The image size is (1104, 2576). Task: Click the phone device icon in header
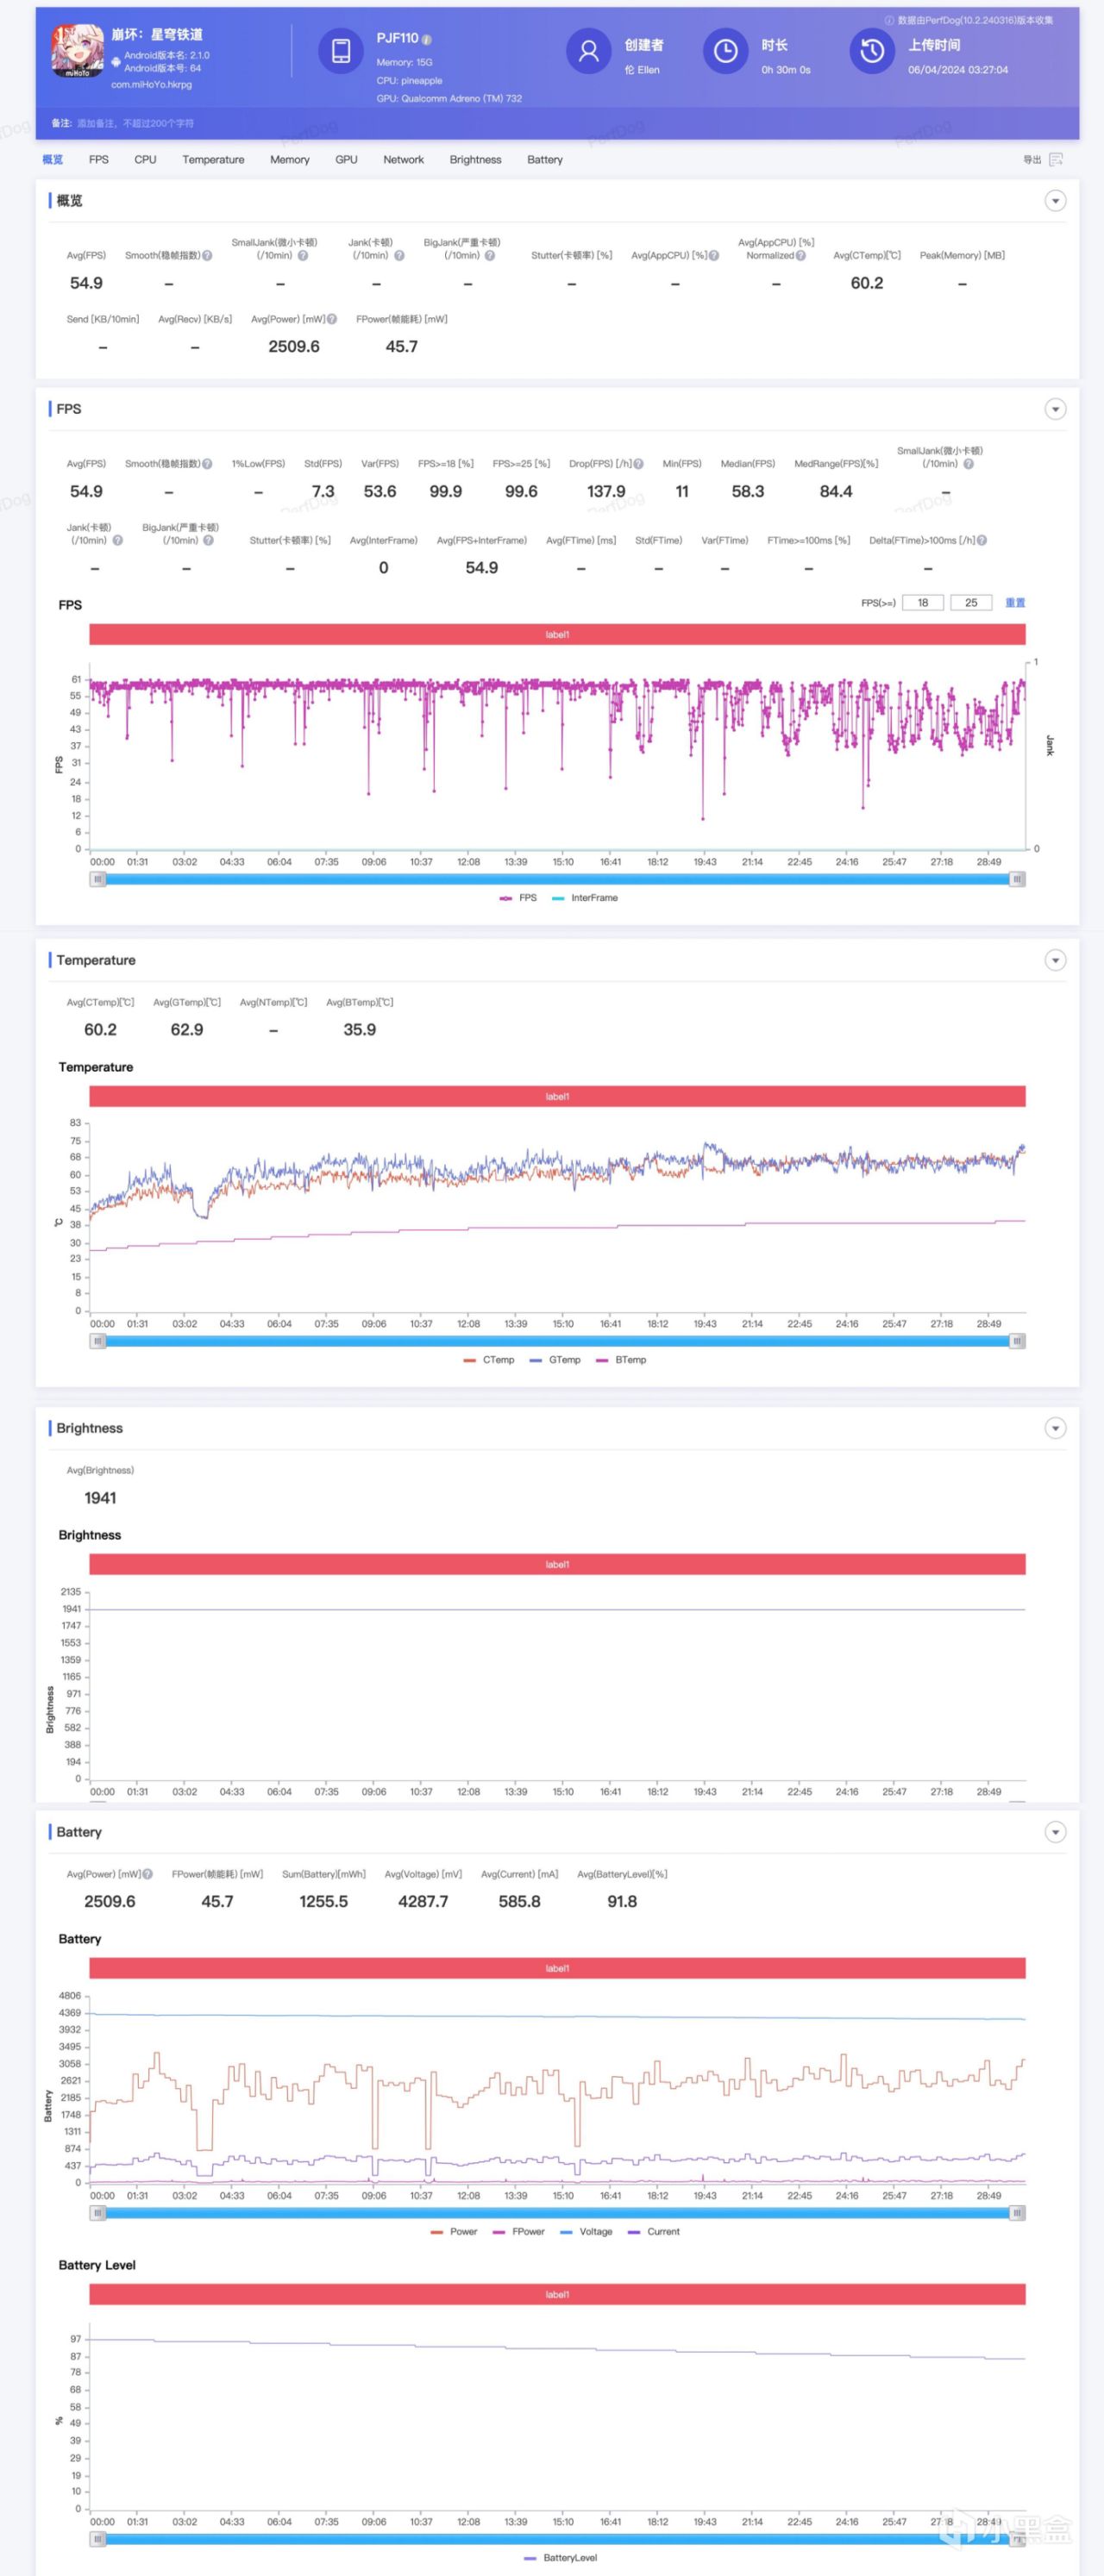340,51
